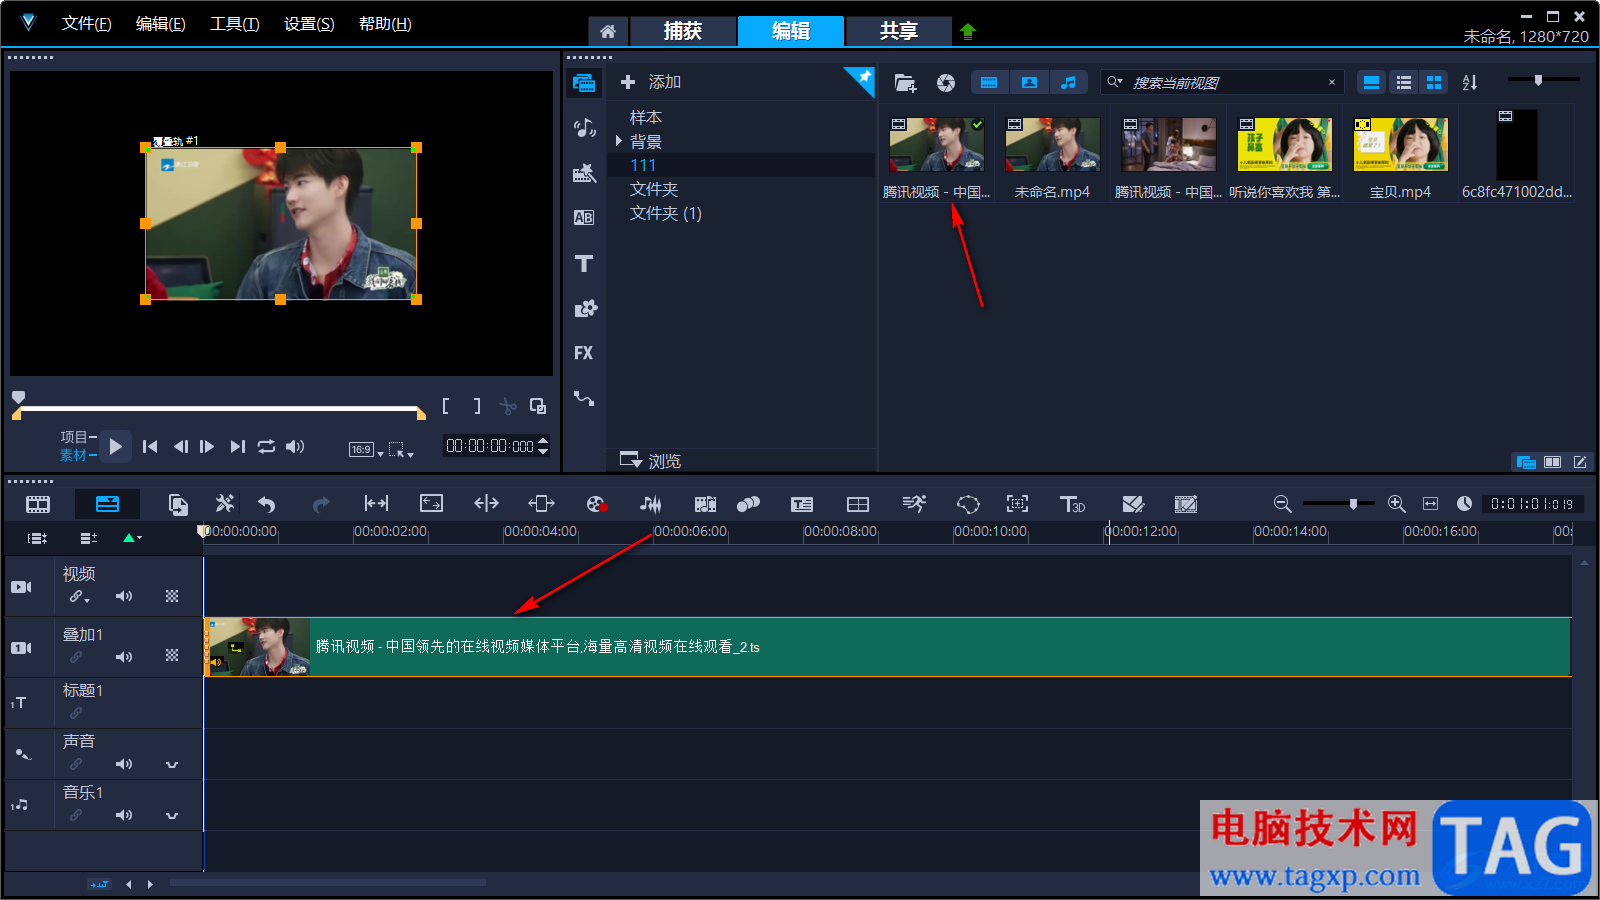The image size is (1600, 900).
Task: Open the Transitions library icon
Action: (584, 218)
